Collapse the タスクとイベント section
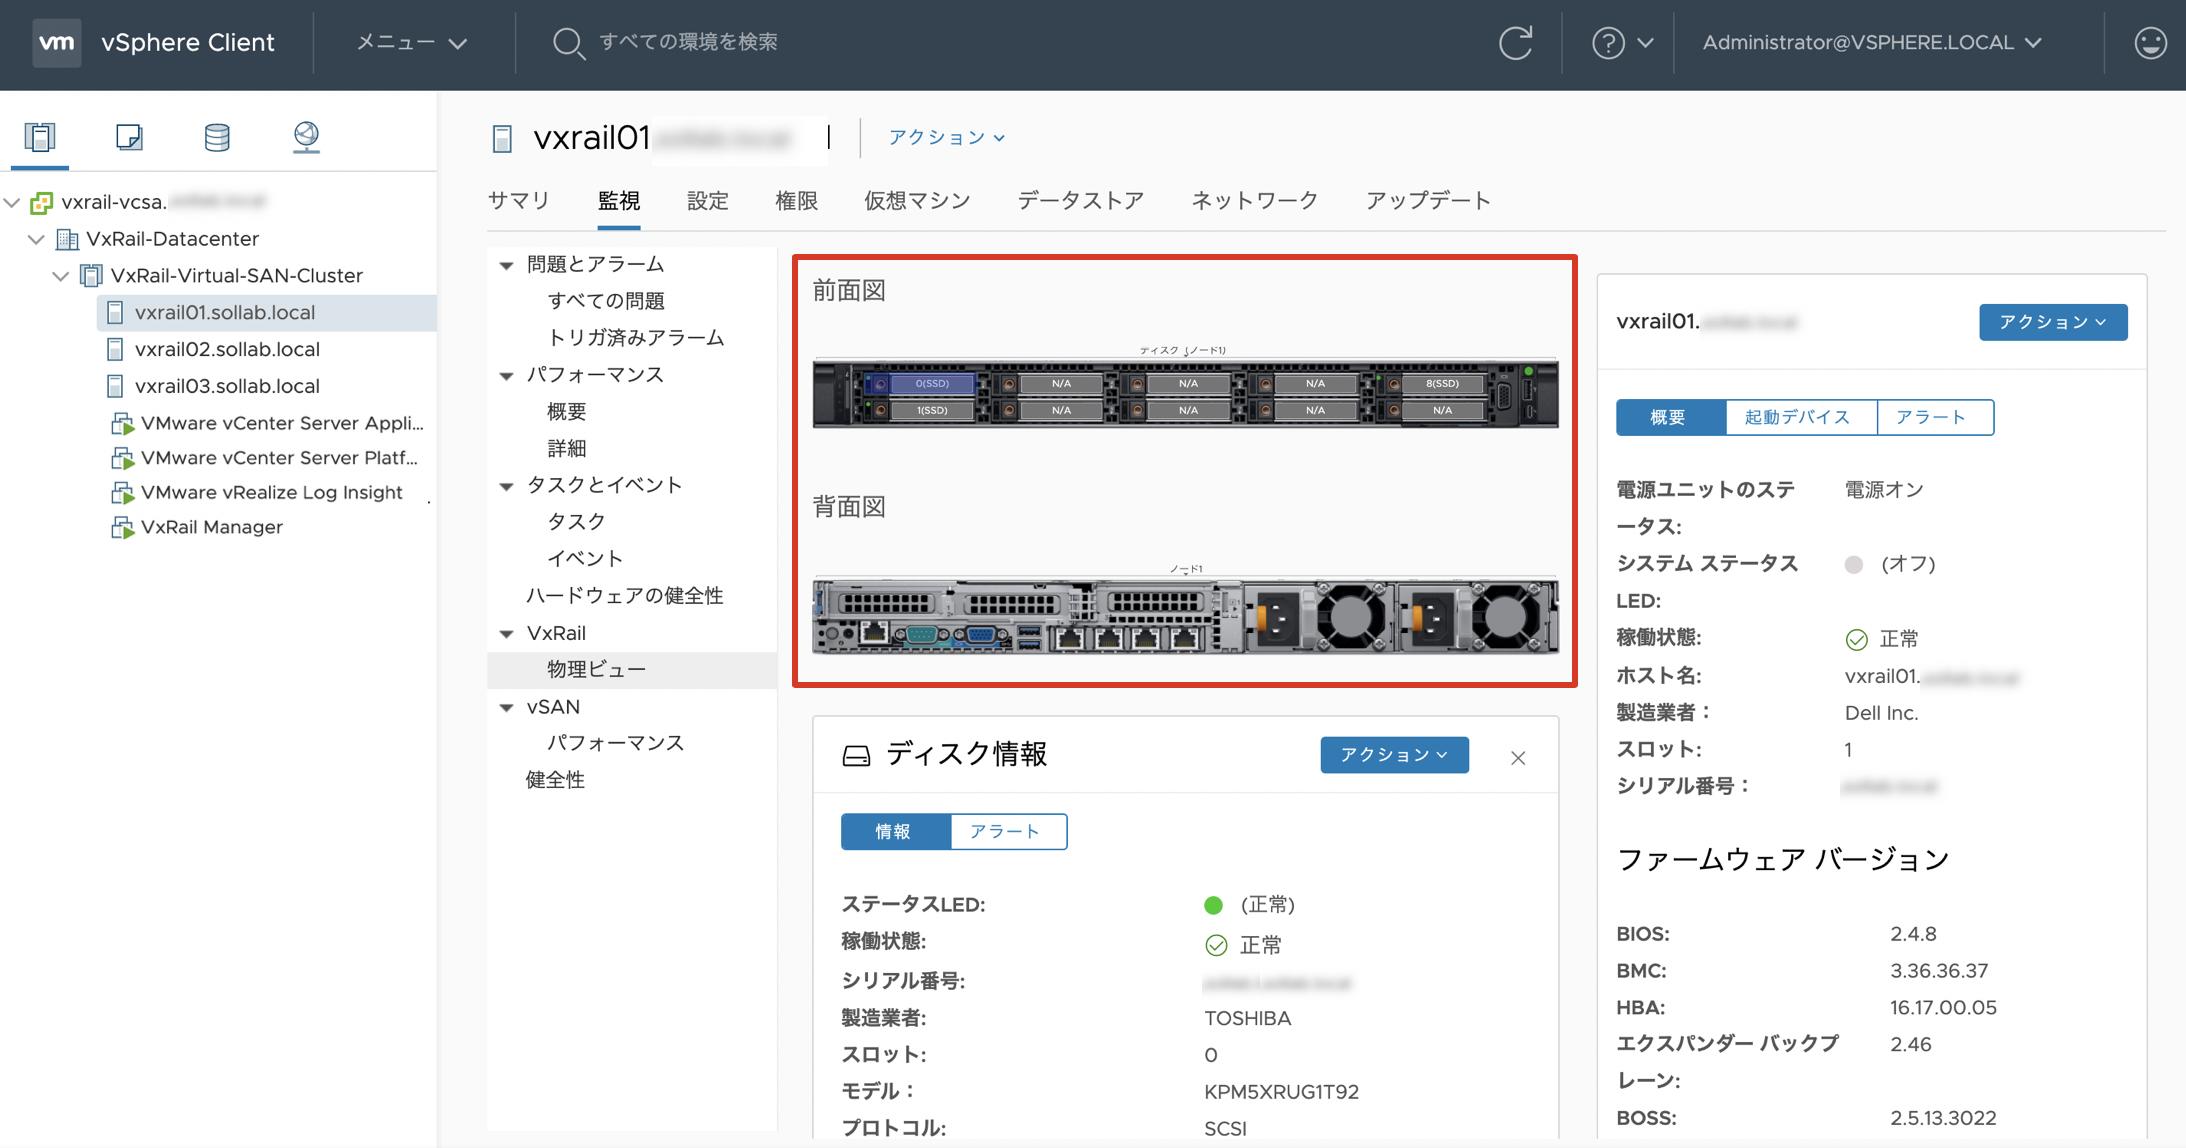Image resolution: width=2186 pixels, height=1148 pixels. (507, 486)
